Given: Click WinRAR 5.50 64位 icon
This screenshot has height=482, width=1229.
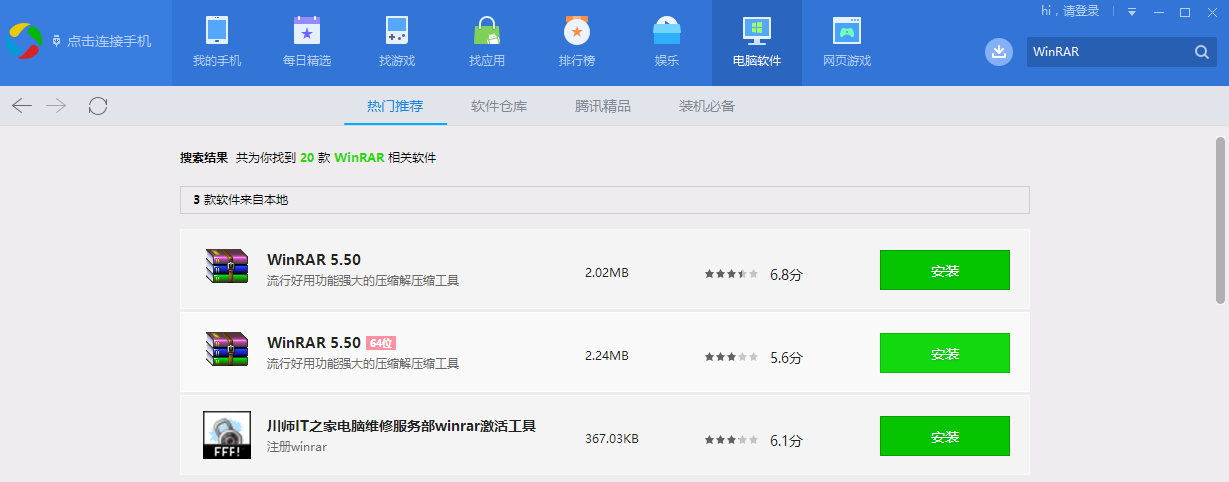Looking at the screenshot, I should pyautogui.click(x=226, y=350).
